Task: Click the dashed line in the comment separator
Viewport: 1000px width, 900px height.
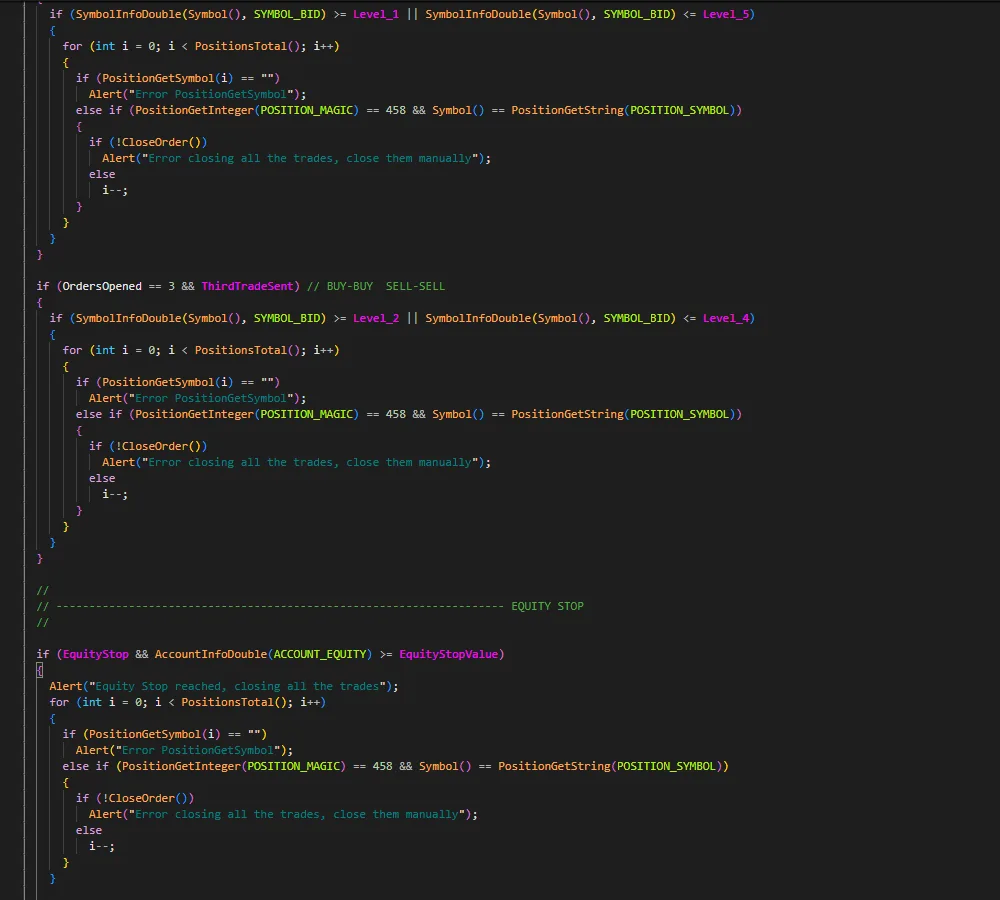Action: click(280, 606)
